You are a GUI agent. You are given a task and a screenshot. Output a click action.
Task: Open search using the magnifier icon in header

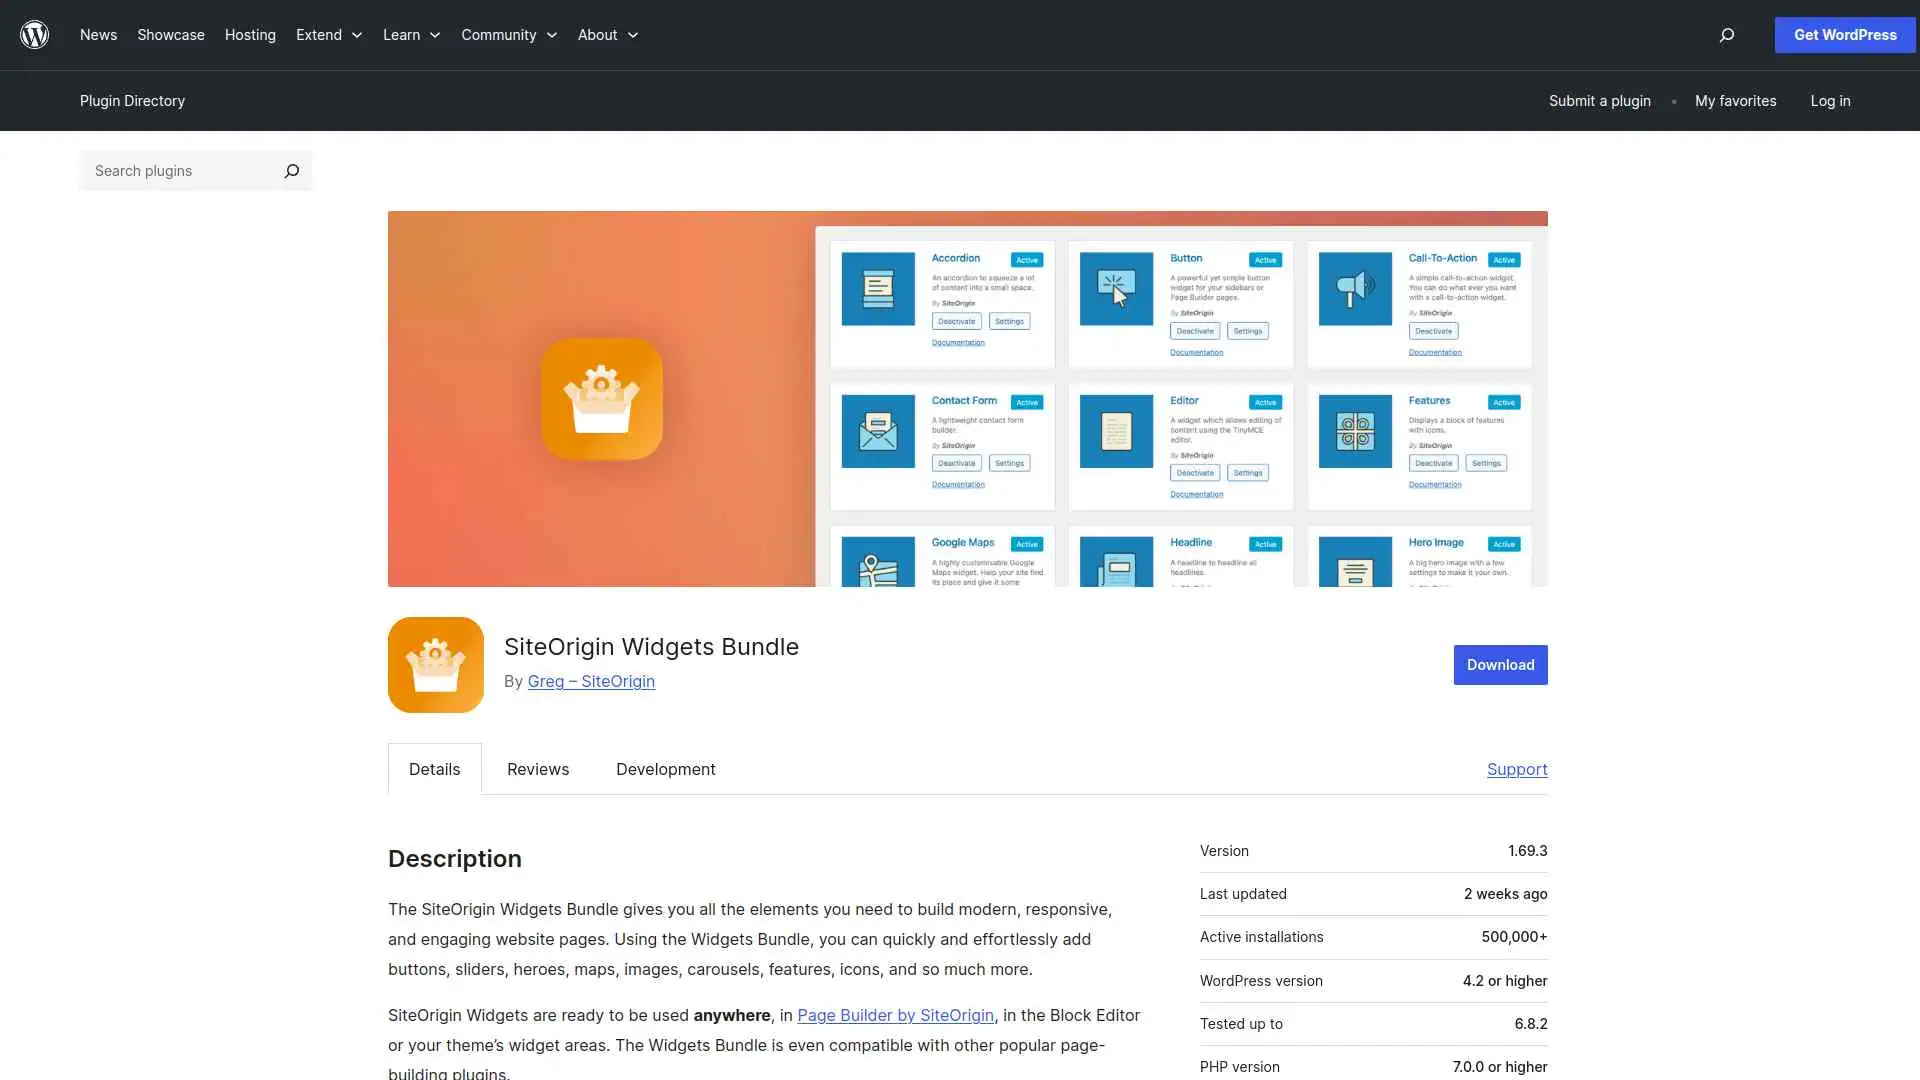[x=1726, y=35]
